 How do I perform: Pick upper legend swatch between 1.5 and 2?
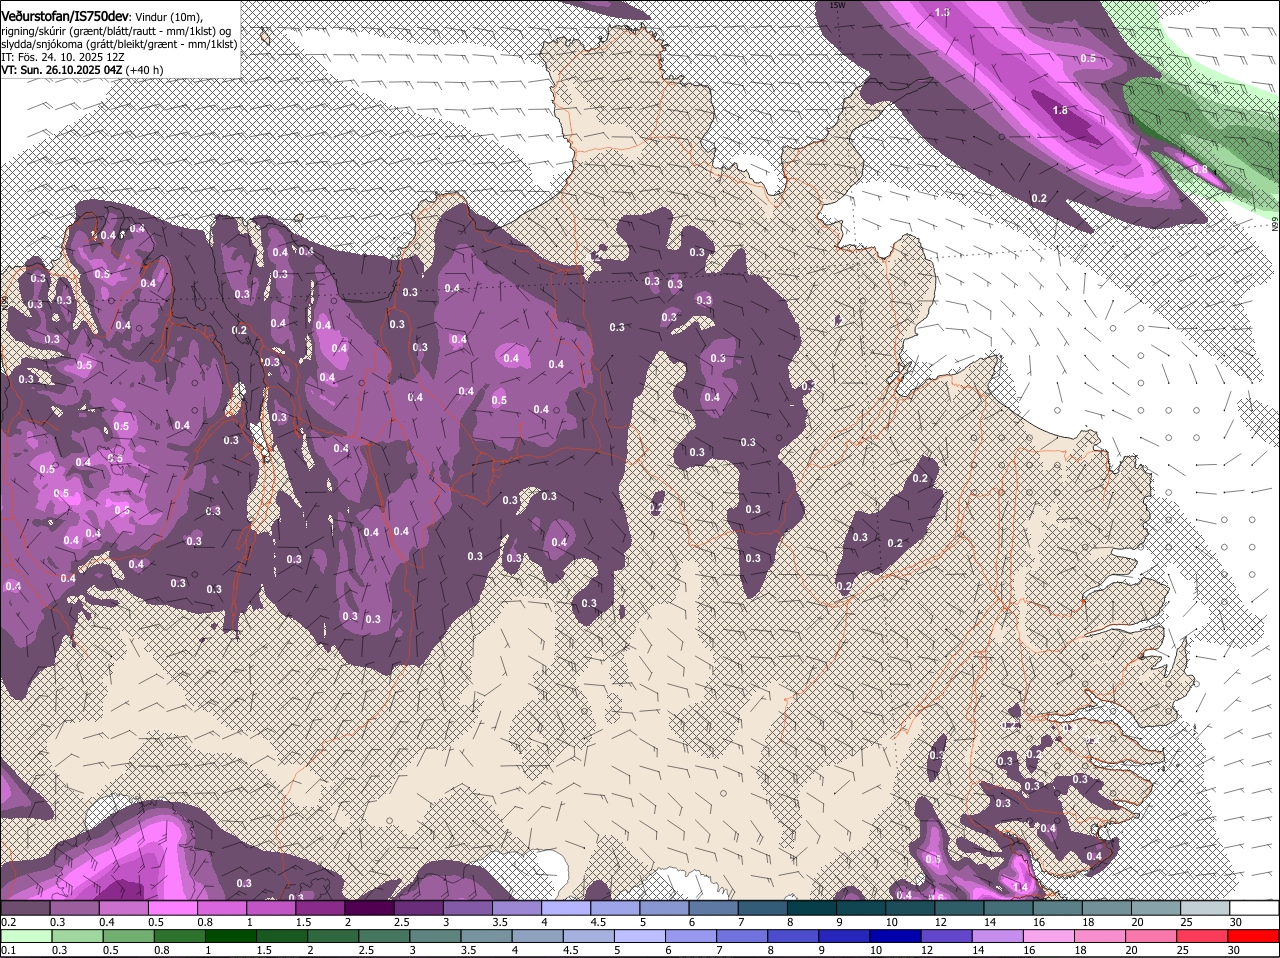point(319,907)
